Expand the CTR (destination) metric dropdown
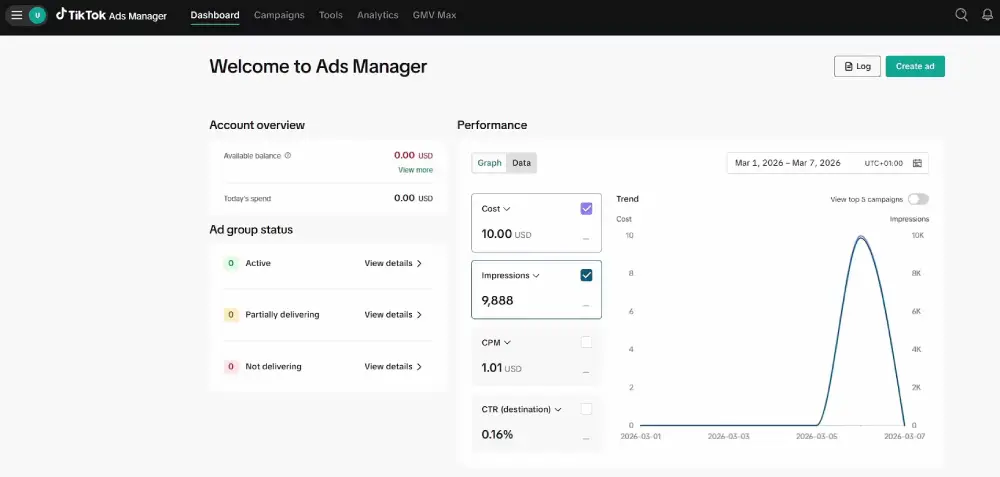Viewport: 1000px width, 477px height. [558, 410]
